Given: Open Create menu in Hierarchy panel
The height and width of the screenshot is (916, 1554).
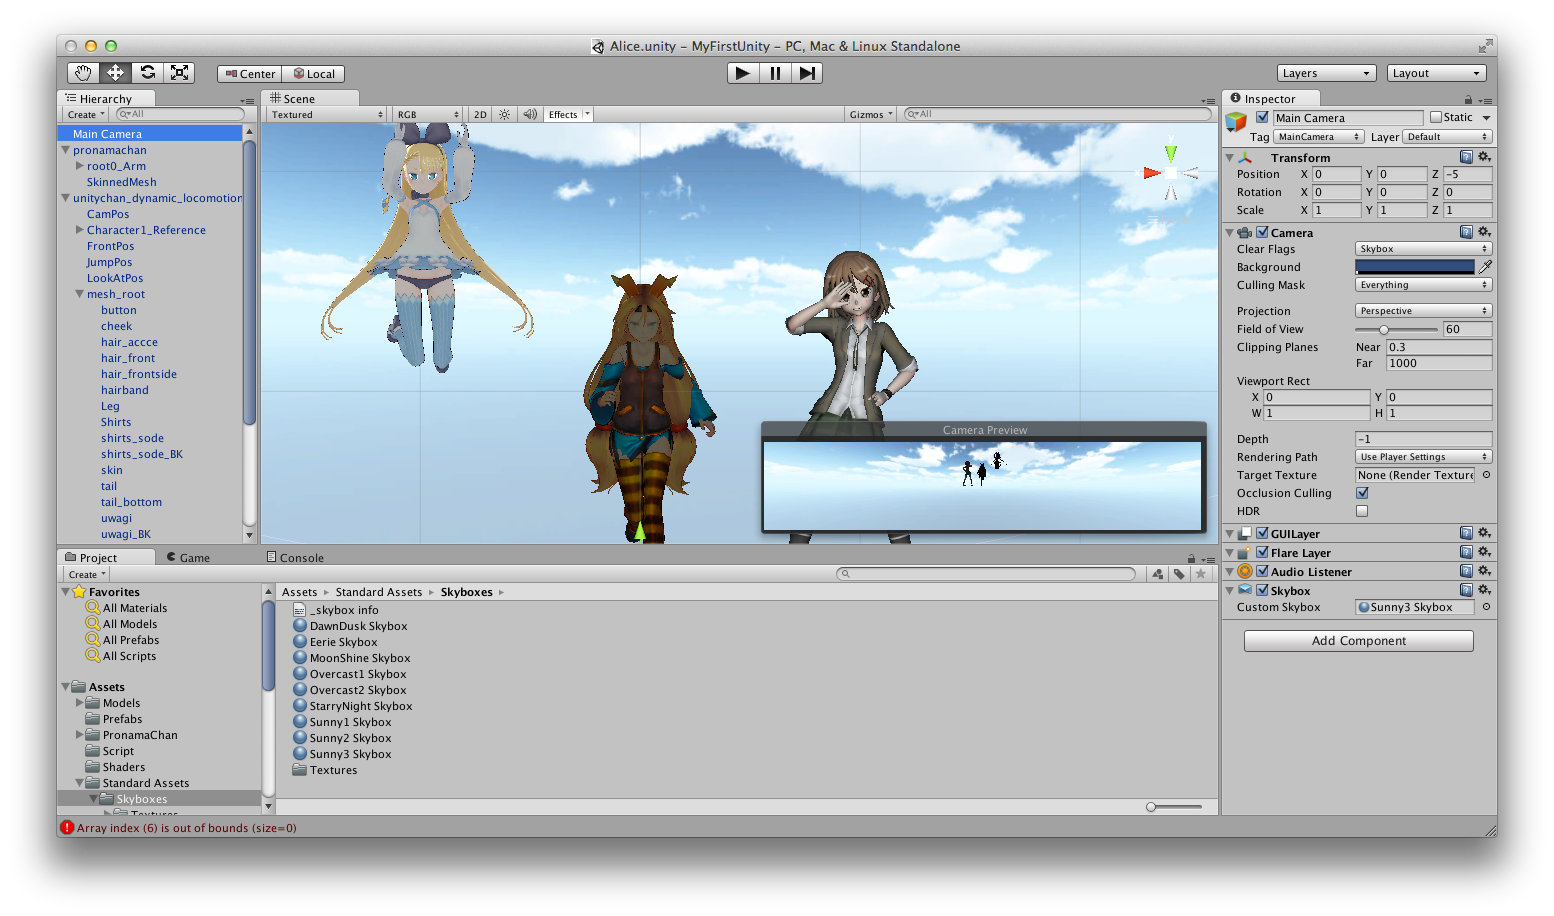Looking at the screenshot, I should pyautogui.click(x=86, y=115).
